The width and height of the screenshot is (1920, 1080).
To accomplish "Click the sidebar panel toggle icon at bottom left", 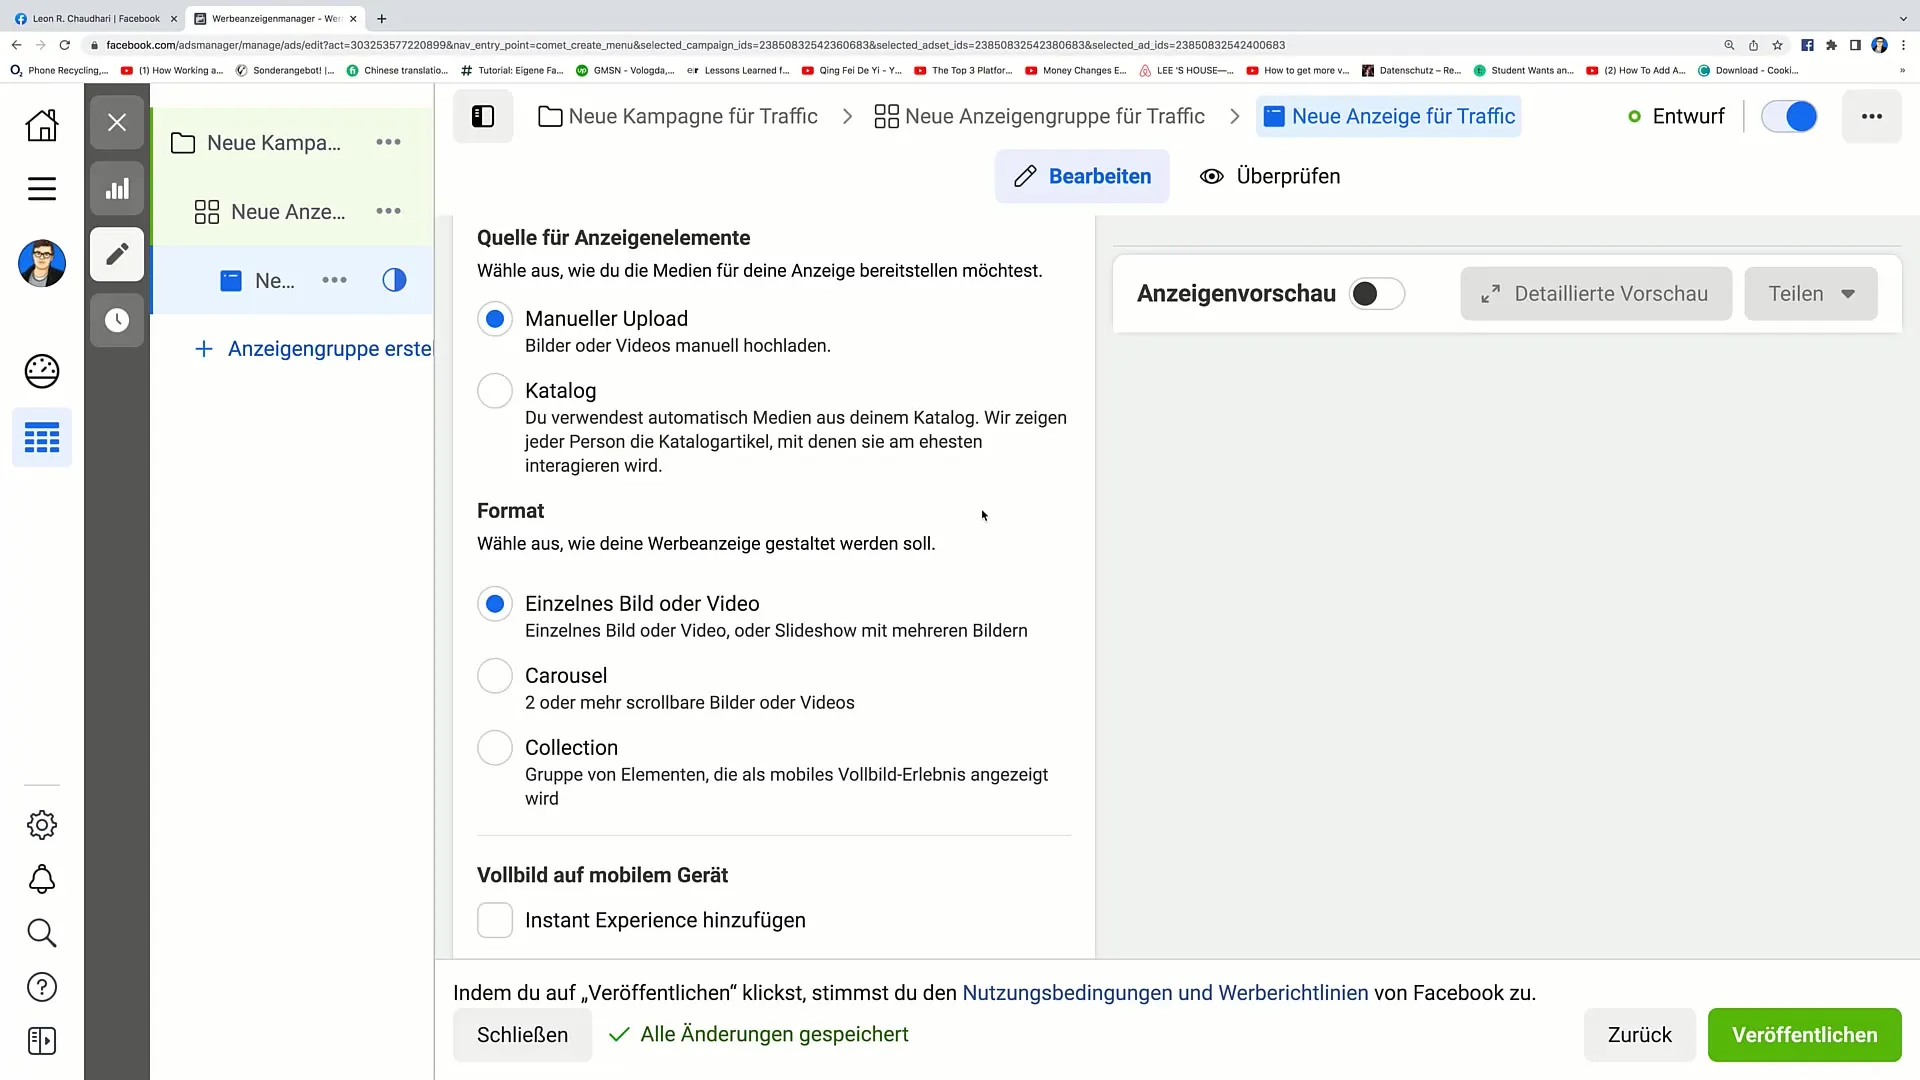I will pos(42,1041).
